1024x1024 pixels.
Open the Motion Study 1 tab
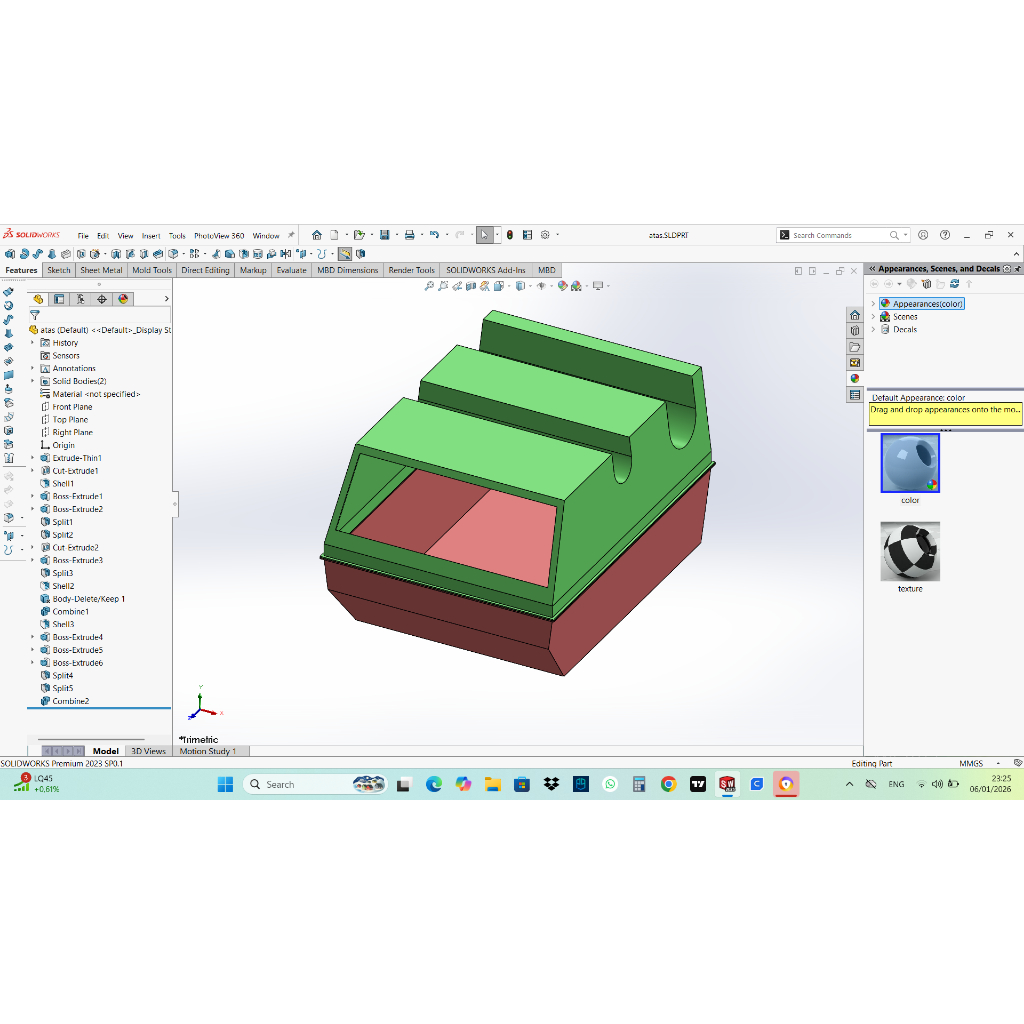point(208,751)
